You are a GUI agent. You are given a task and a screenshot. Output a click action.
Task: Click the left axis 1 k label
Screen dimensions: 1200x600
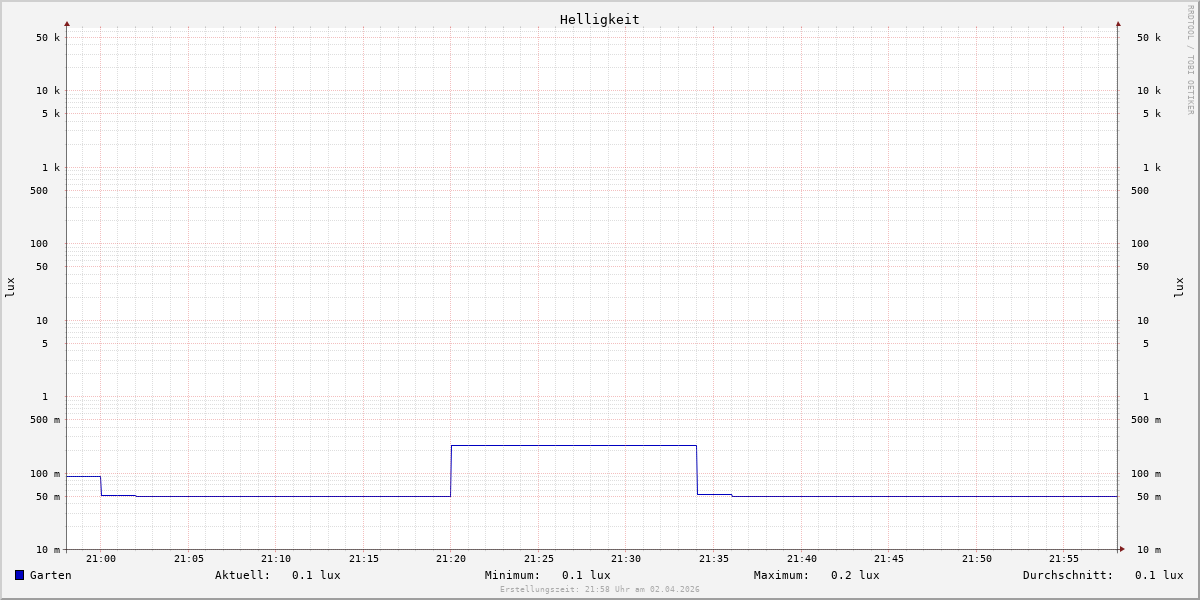coord(51,168)
